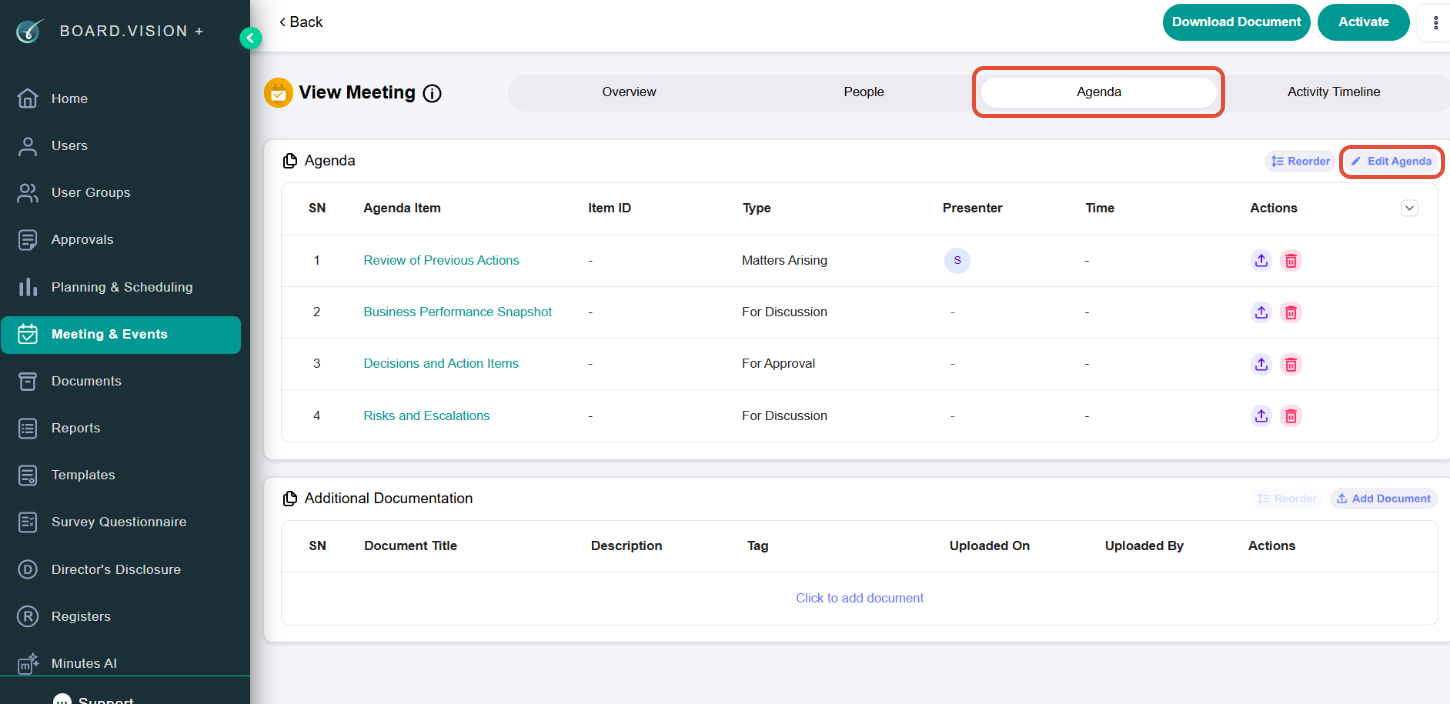The width and height of the screenshot is (1450, 704).
Task: Open Decisions and Action Items link
Action: coord(441,364)
